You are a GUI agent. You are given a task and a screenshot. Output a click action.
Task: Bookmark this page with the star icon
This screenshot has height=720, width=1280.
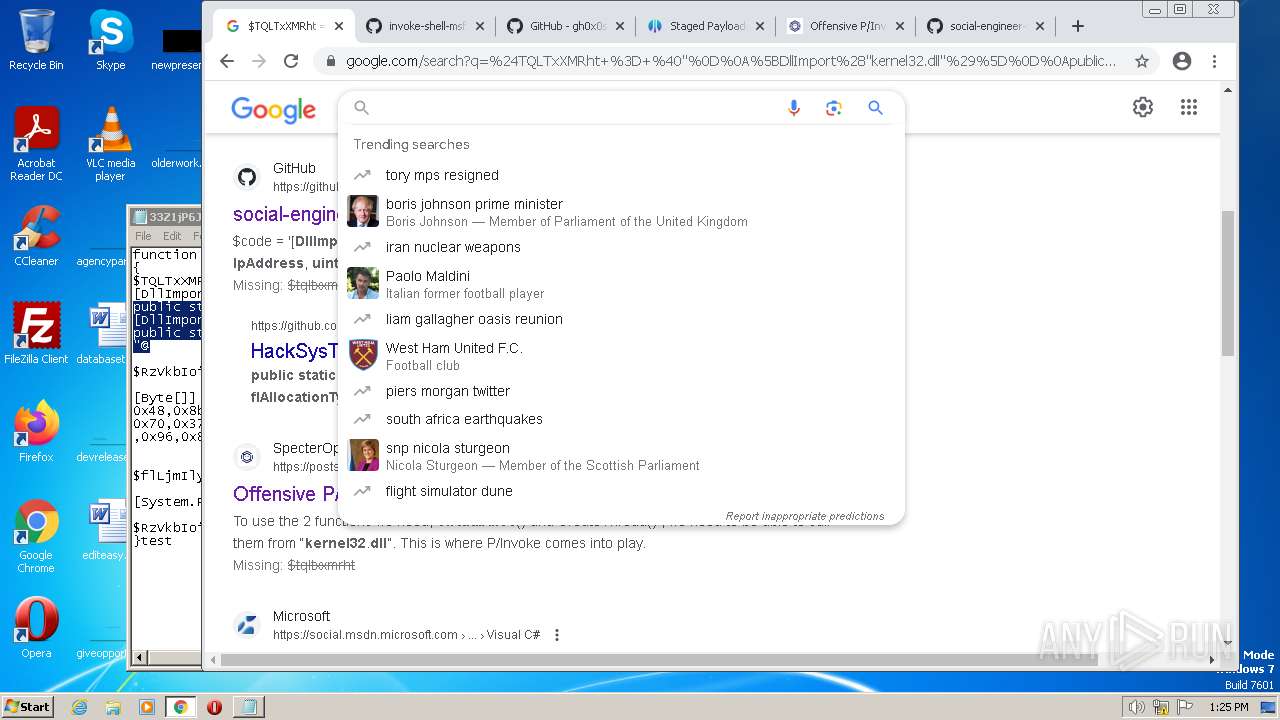(1142, 61)
